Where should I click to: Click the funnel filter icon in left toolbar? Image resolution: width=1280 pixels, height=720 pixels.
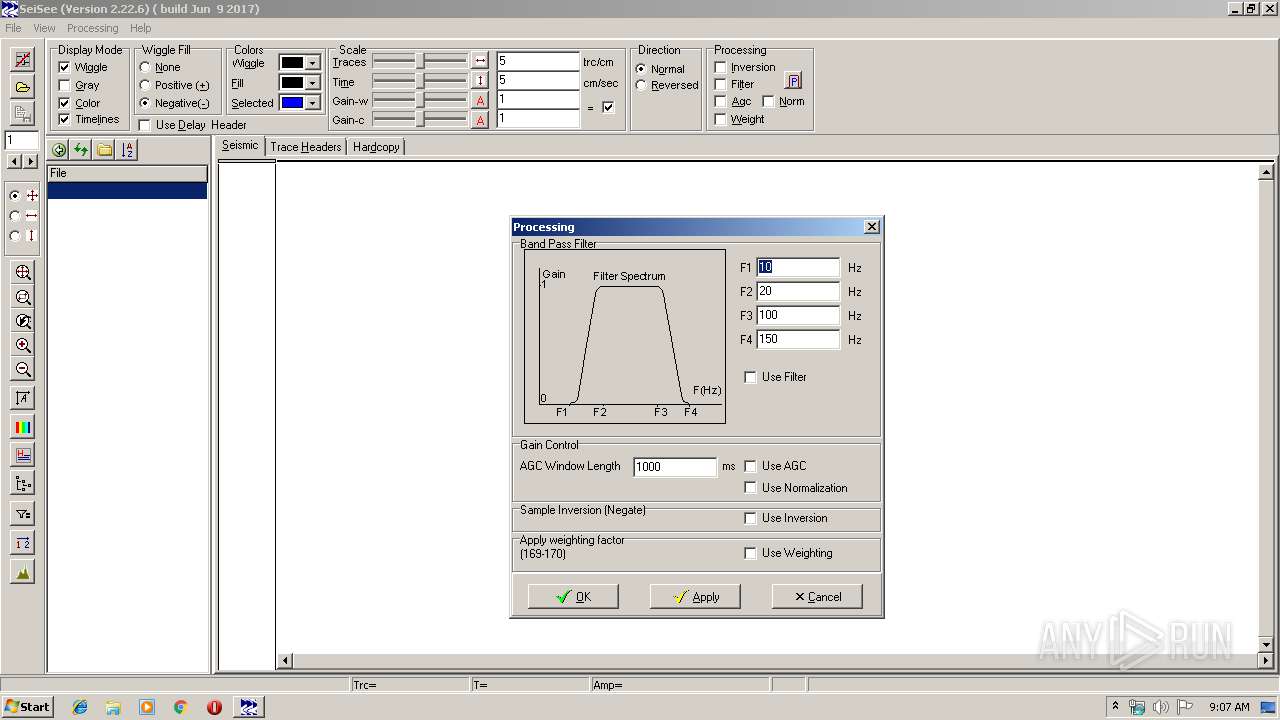[x=23, y=513]
